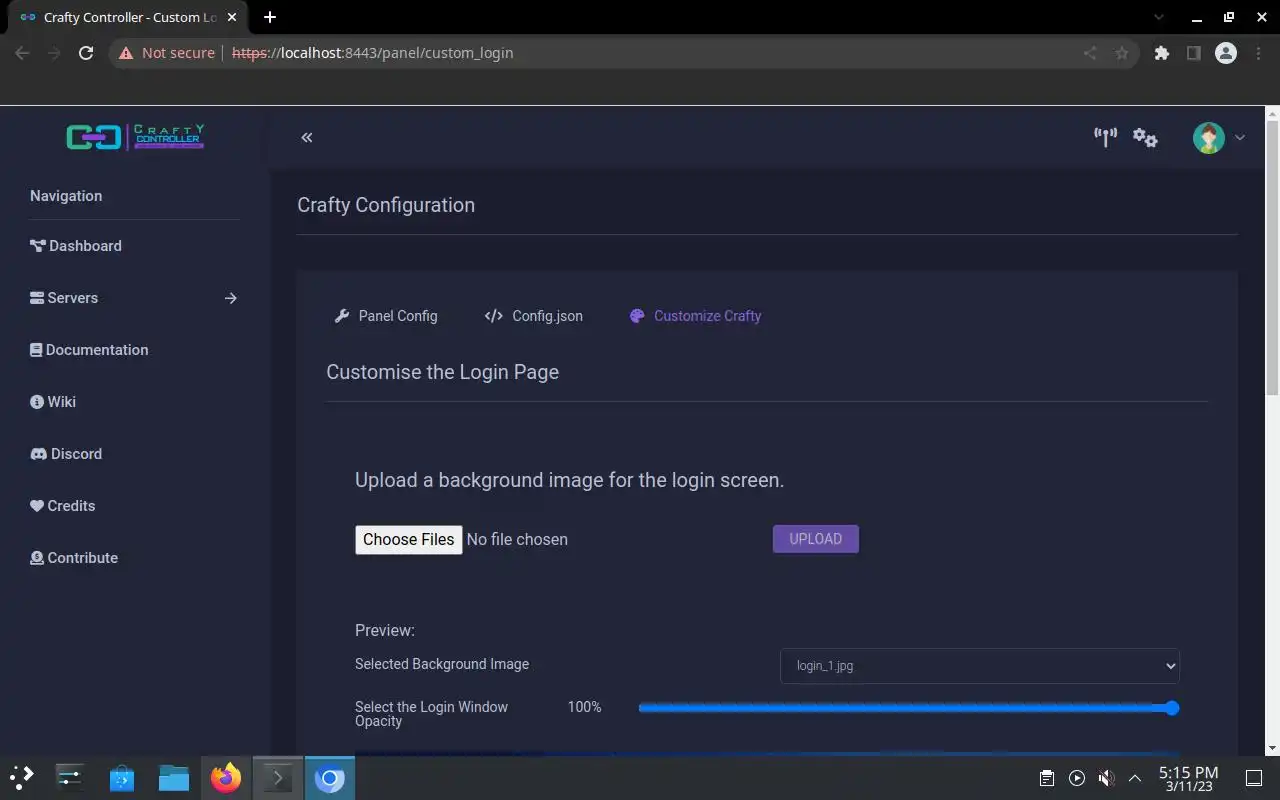
Task: Open the Selected Background Image dropdown
Action: coord(980,666)
